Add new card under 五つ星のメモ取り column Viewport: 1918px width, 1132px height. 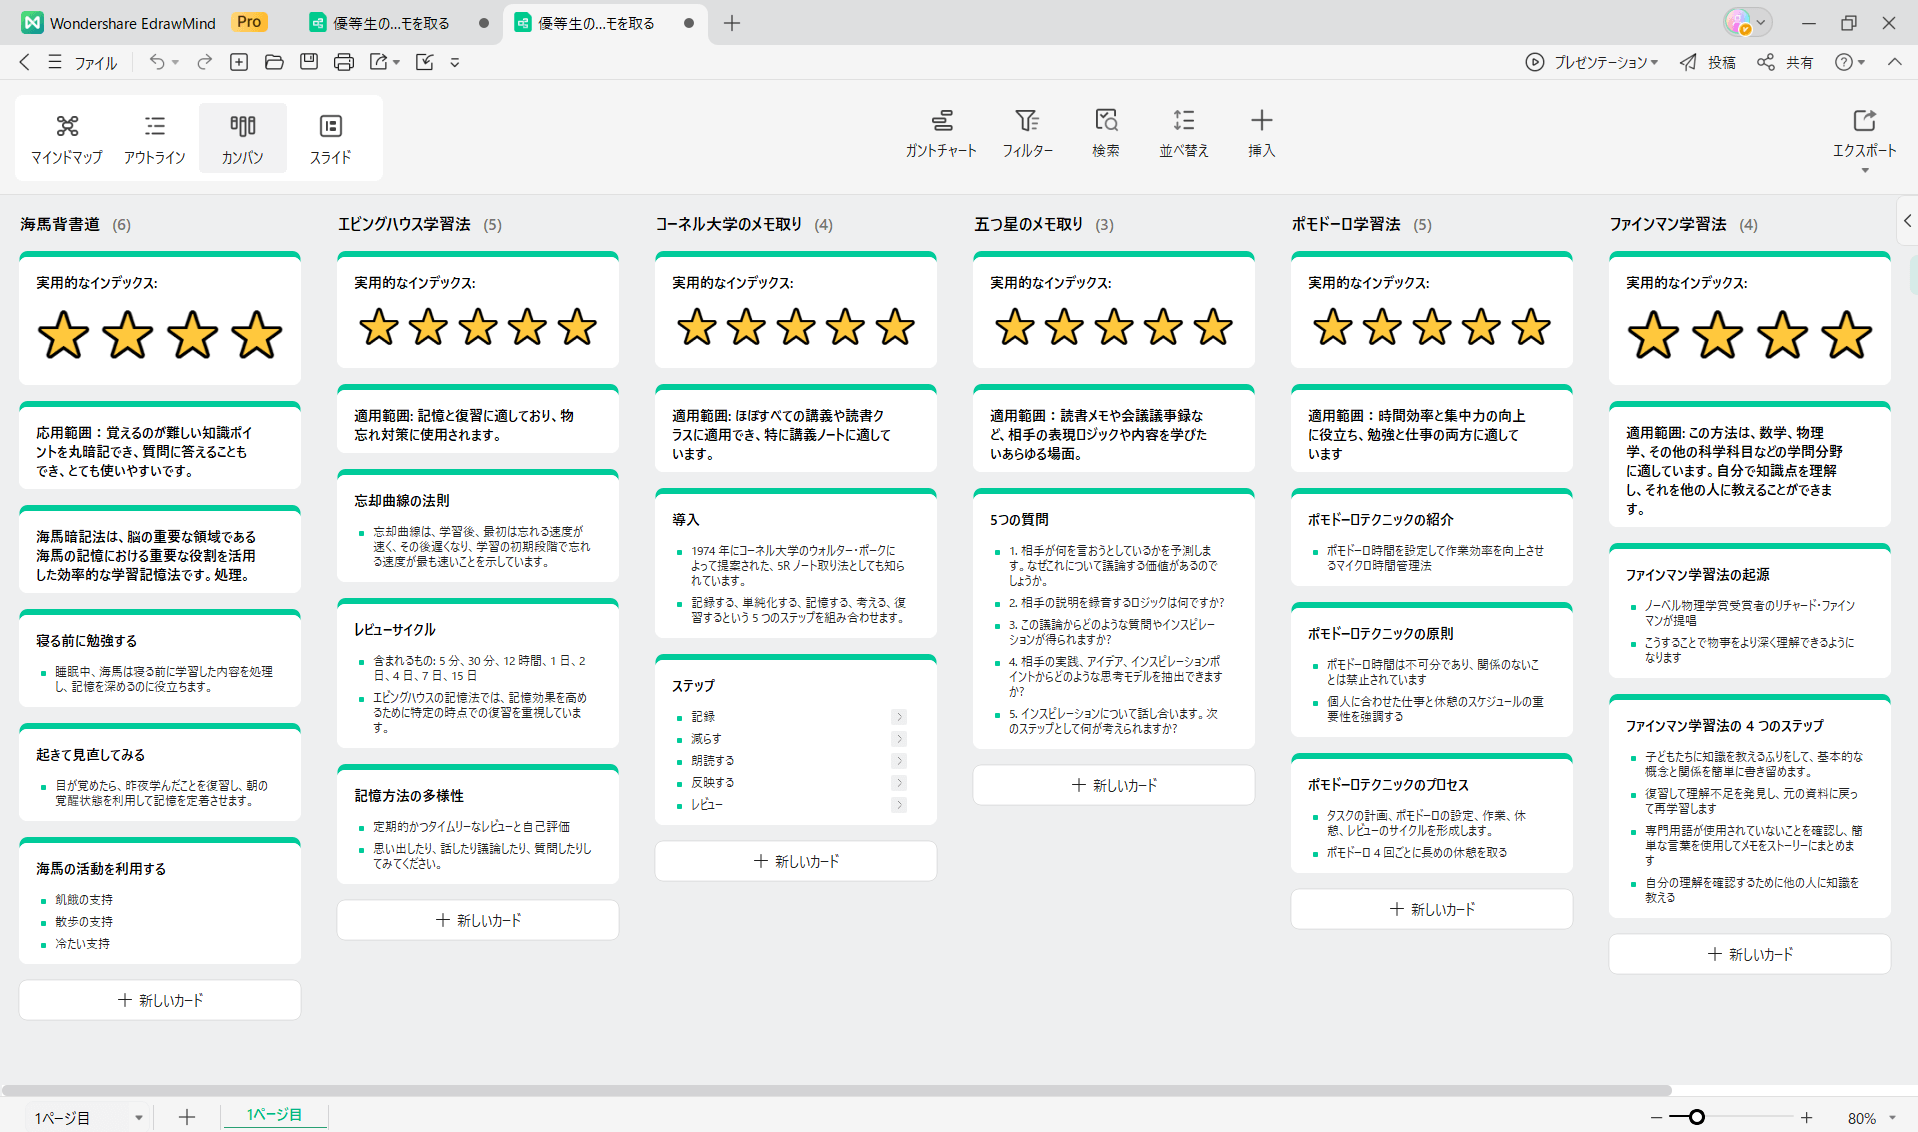click(x=1113, y=785)
